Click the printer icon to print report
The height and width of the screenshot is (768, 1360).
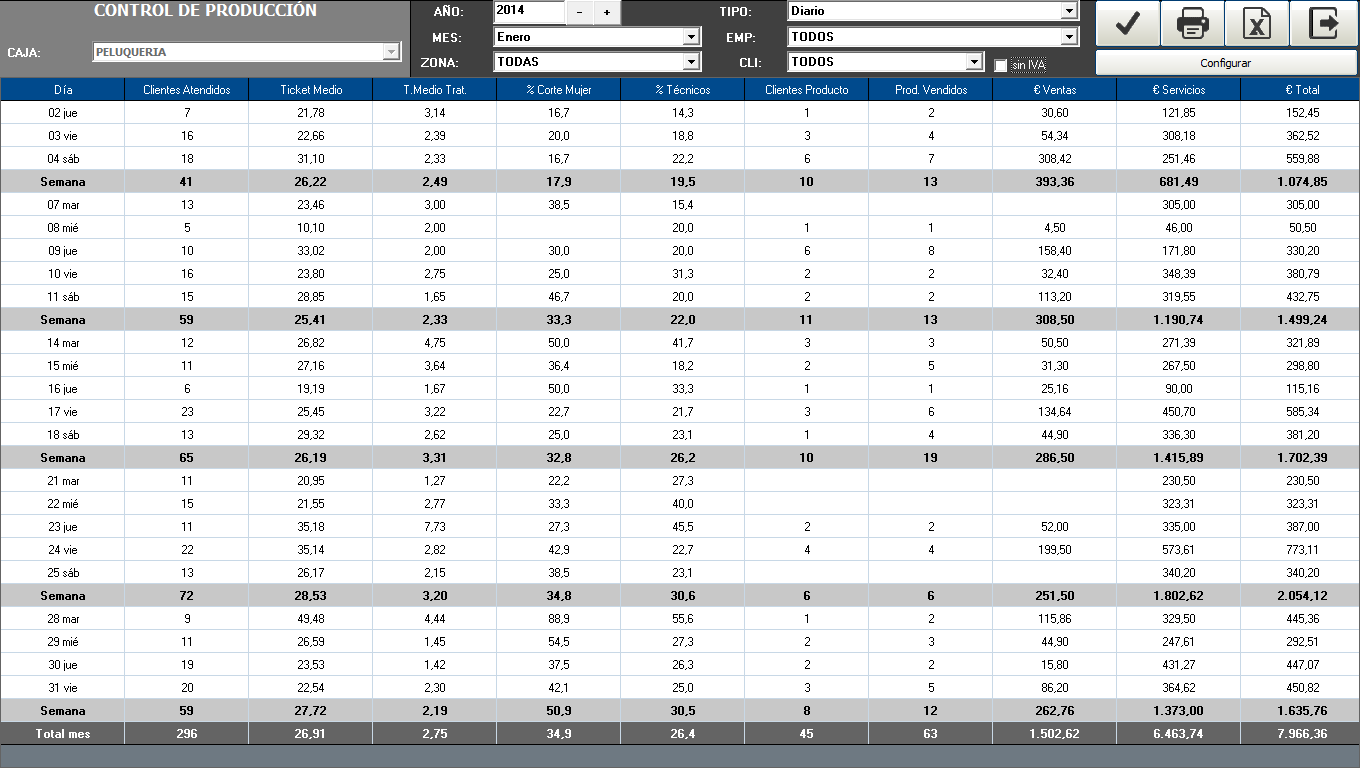pyautogui.click(x=1193, y=24)
